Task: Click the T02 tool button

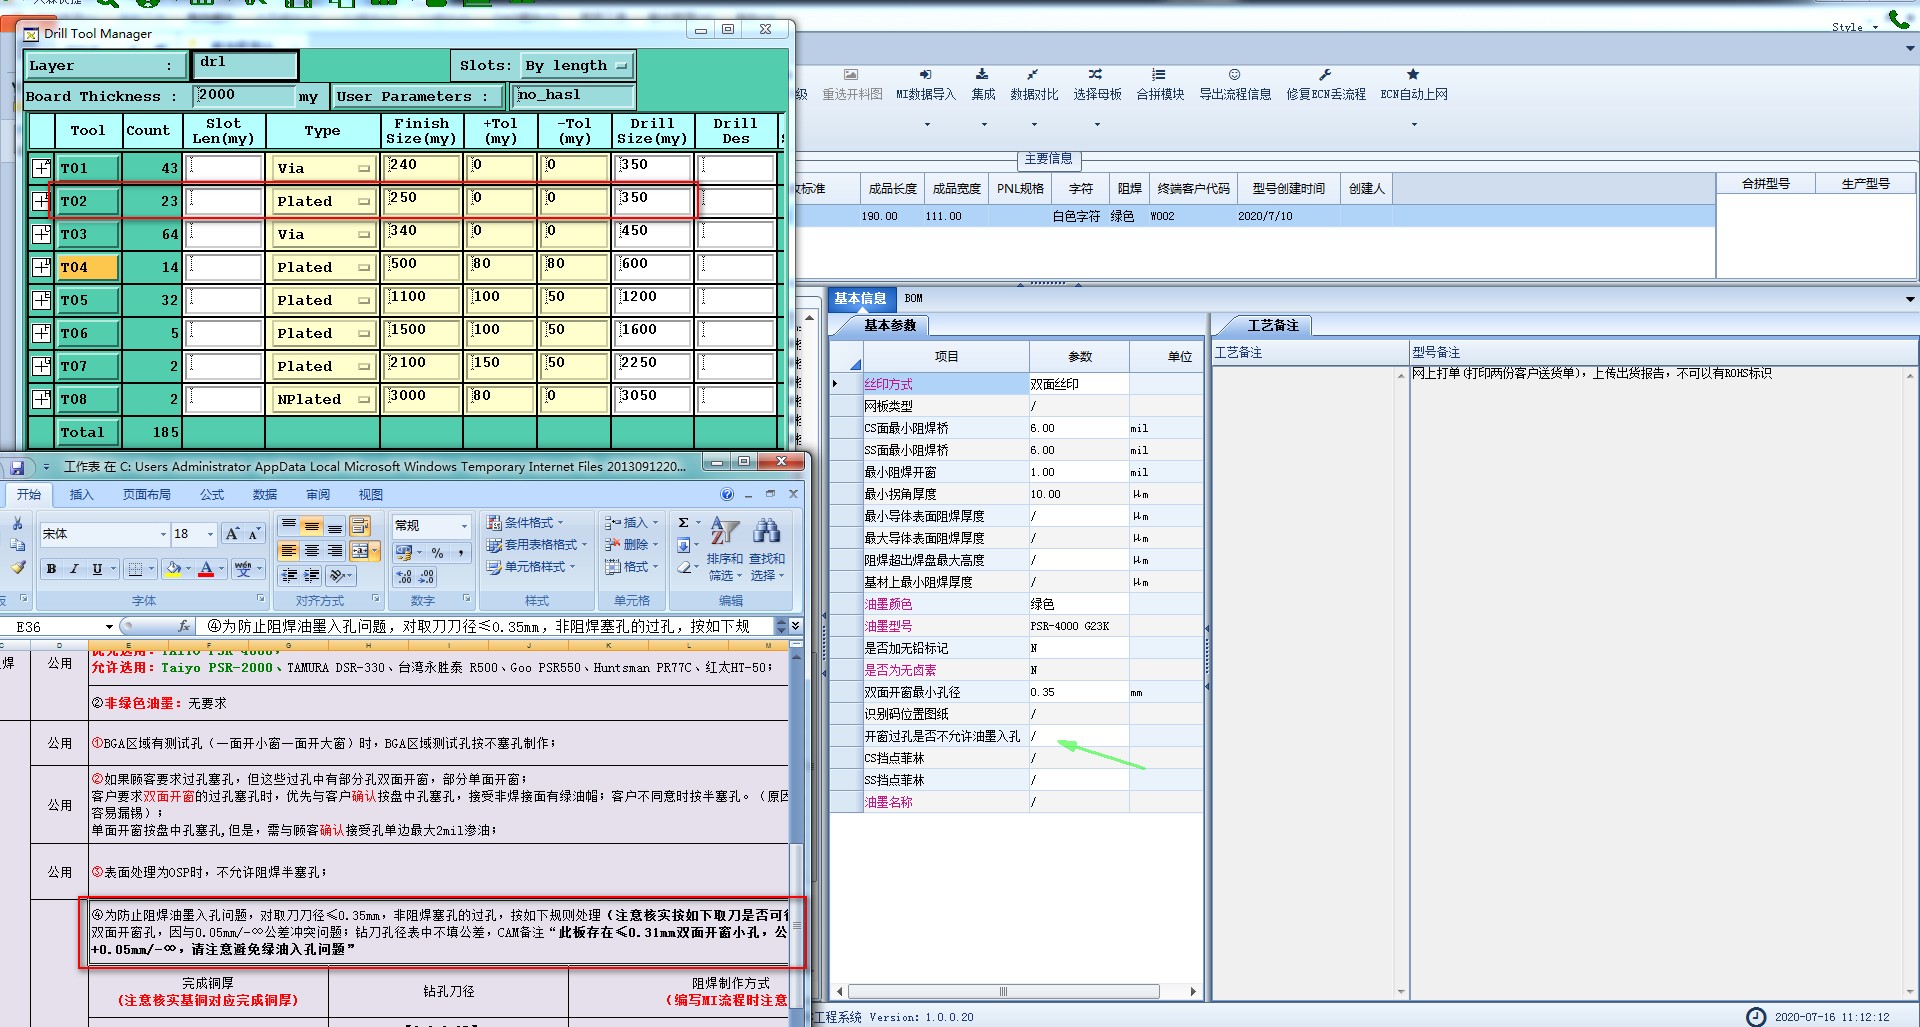Action: coord(89,201)
